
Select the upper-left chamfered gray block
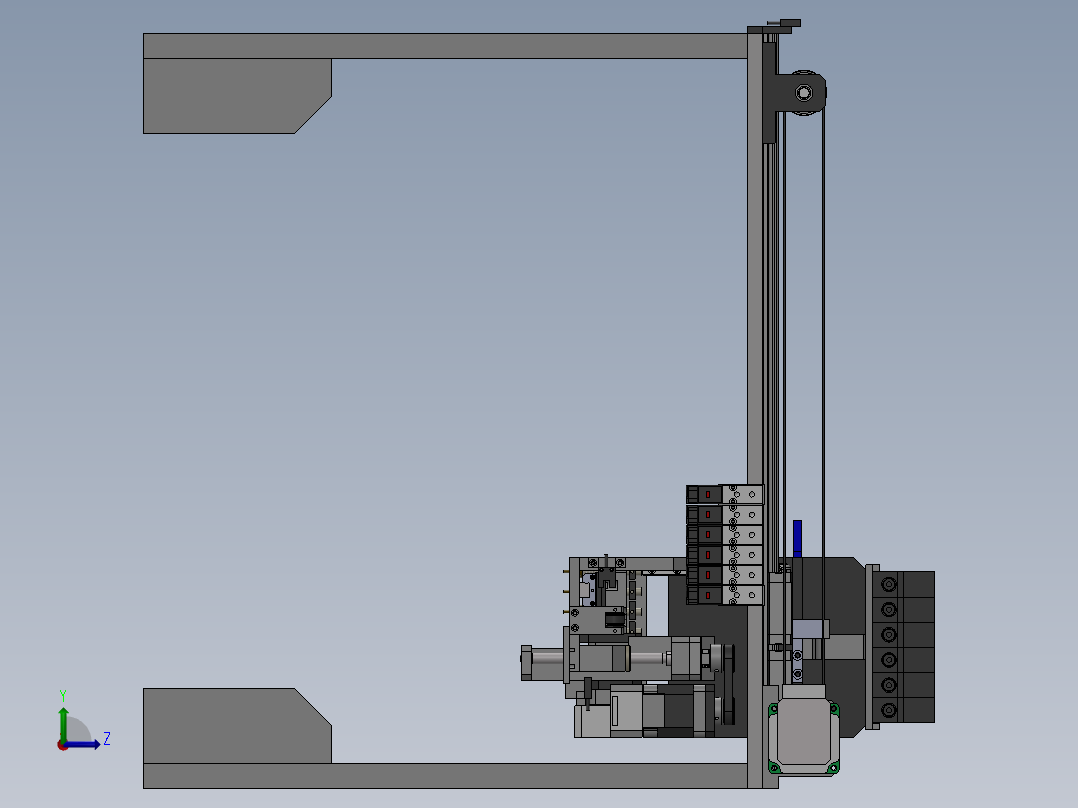click(x=237, y=96)
